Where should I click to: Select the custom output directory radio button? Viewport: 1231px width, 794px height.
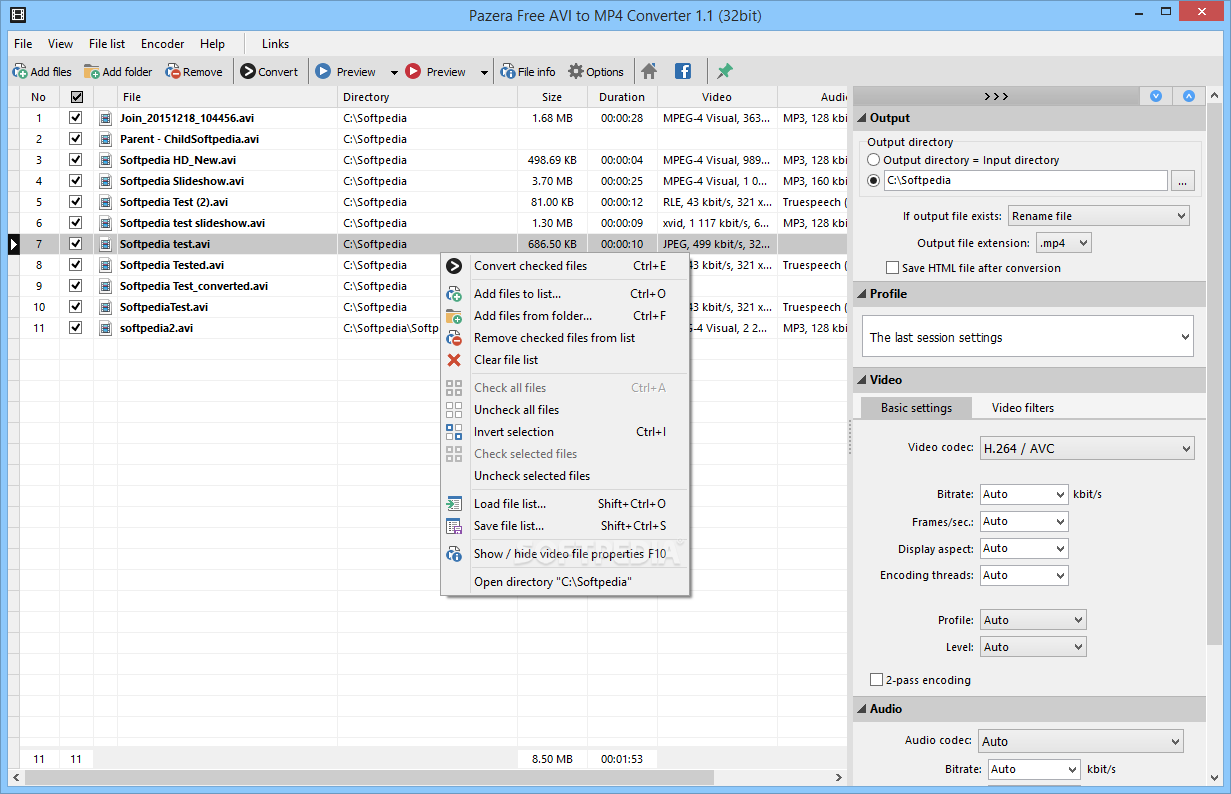pos(874,181)
